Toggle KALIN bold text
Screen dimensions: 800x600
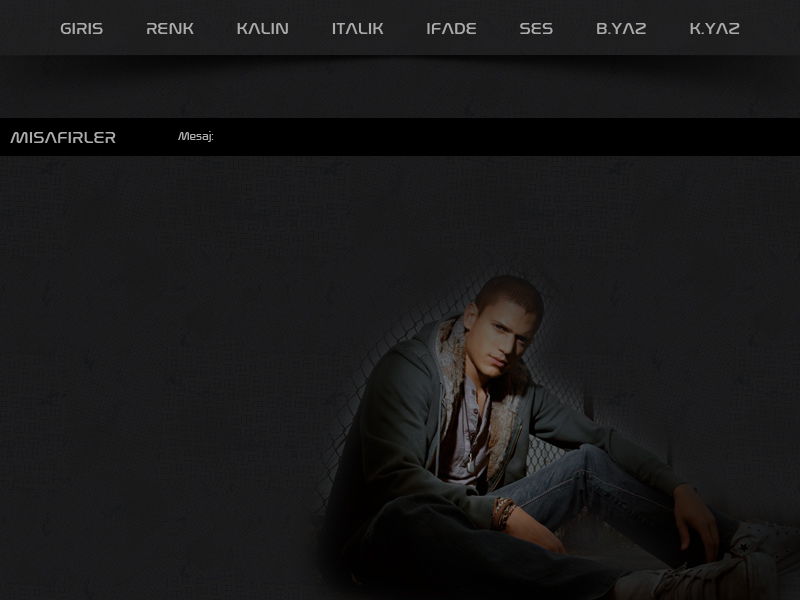(262, 28)
